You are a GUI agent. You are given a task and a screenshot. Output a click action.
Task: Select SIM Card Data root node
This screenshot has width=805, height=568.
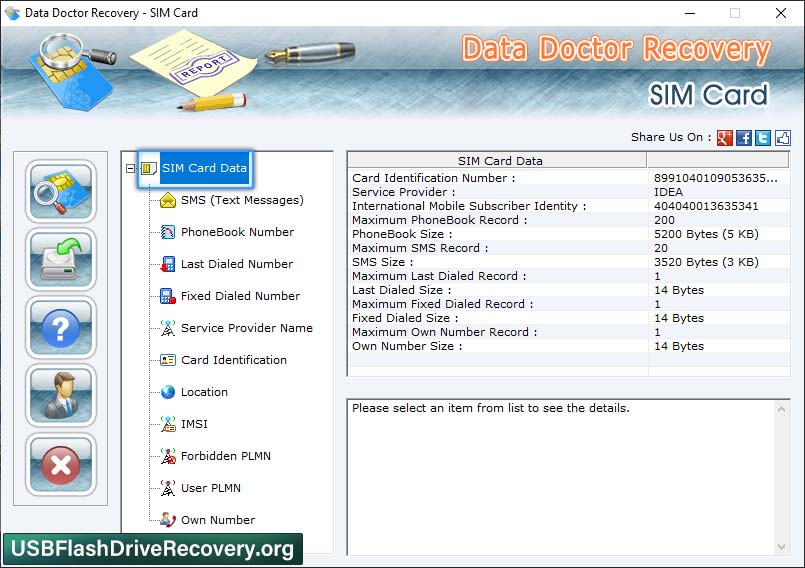click(x=204, y=168)
